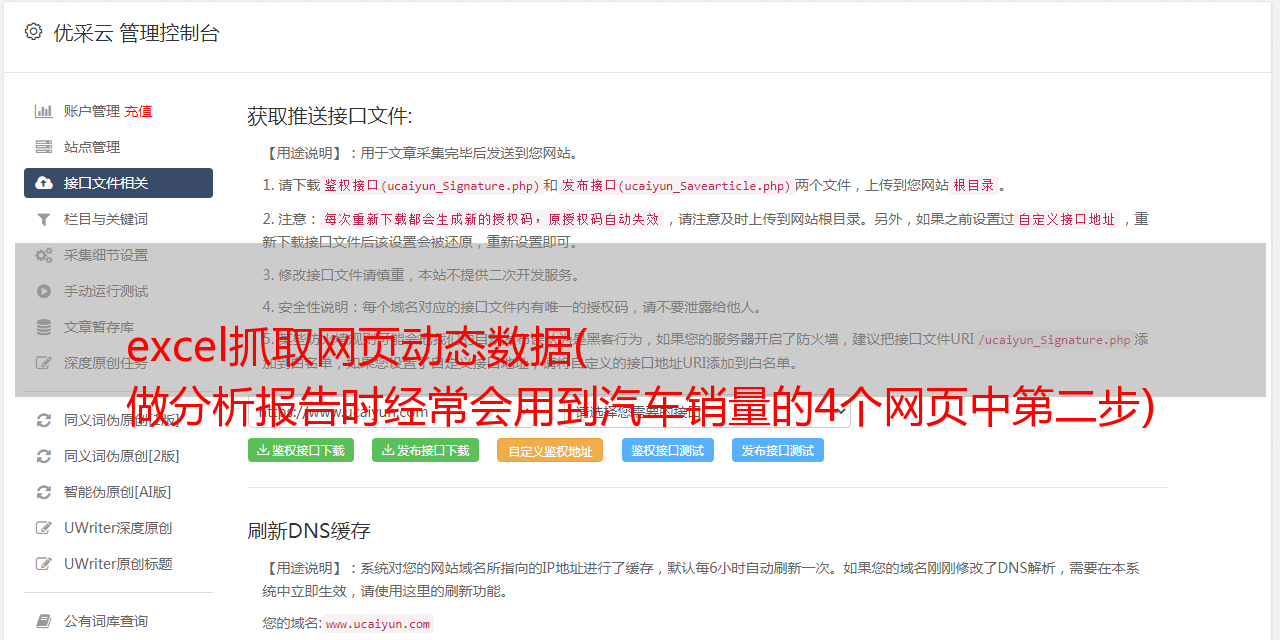1280x640 pixels.
Task: Open 采集细节设置 in the sidebar
Action: 106,255
